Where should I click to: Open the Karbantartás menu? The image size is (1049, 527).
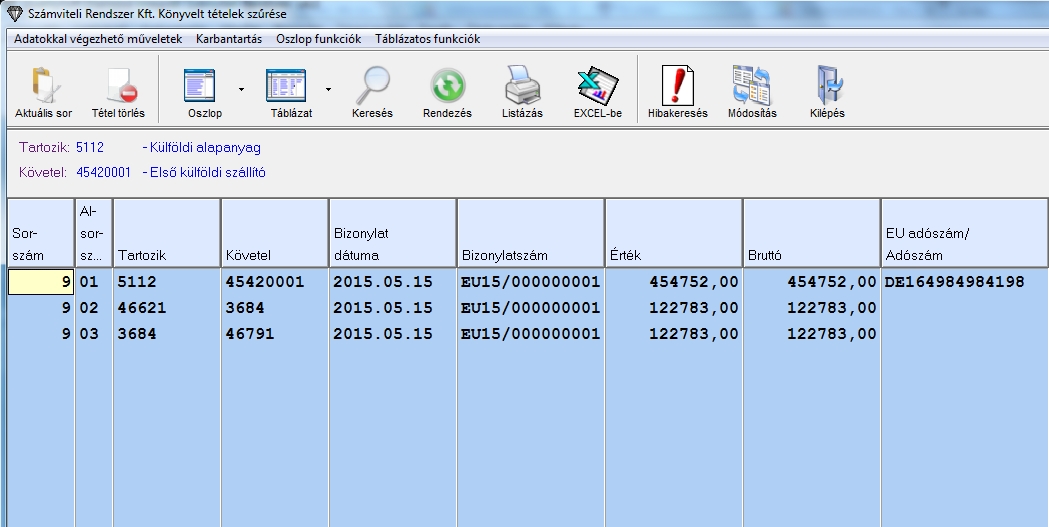point(229,39)
